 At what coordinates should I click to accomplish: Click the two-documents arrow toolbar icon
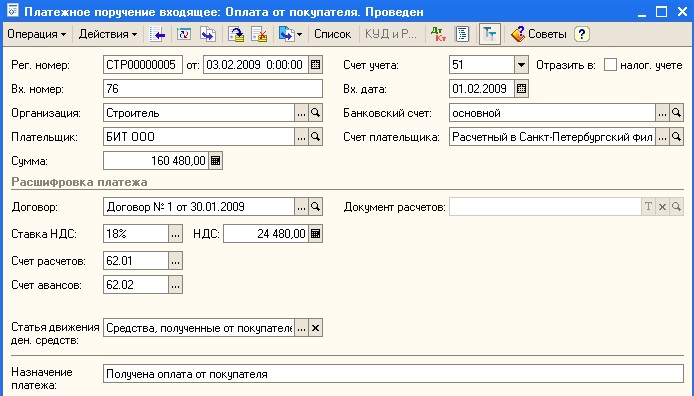click(x=208, y=34)
